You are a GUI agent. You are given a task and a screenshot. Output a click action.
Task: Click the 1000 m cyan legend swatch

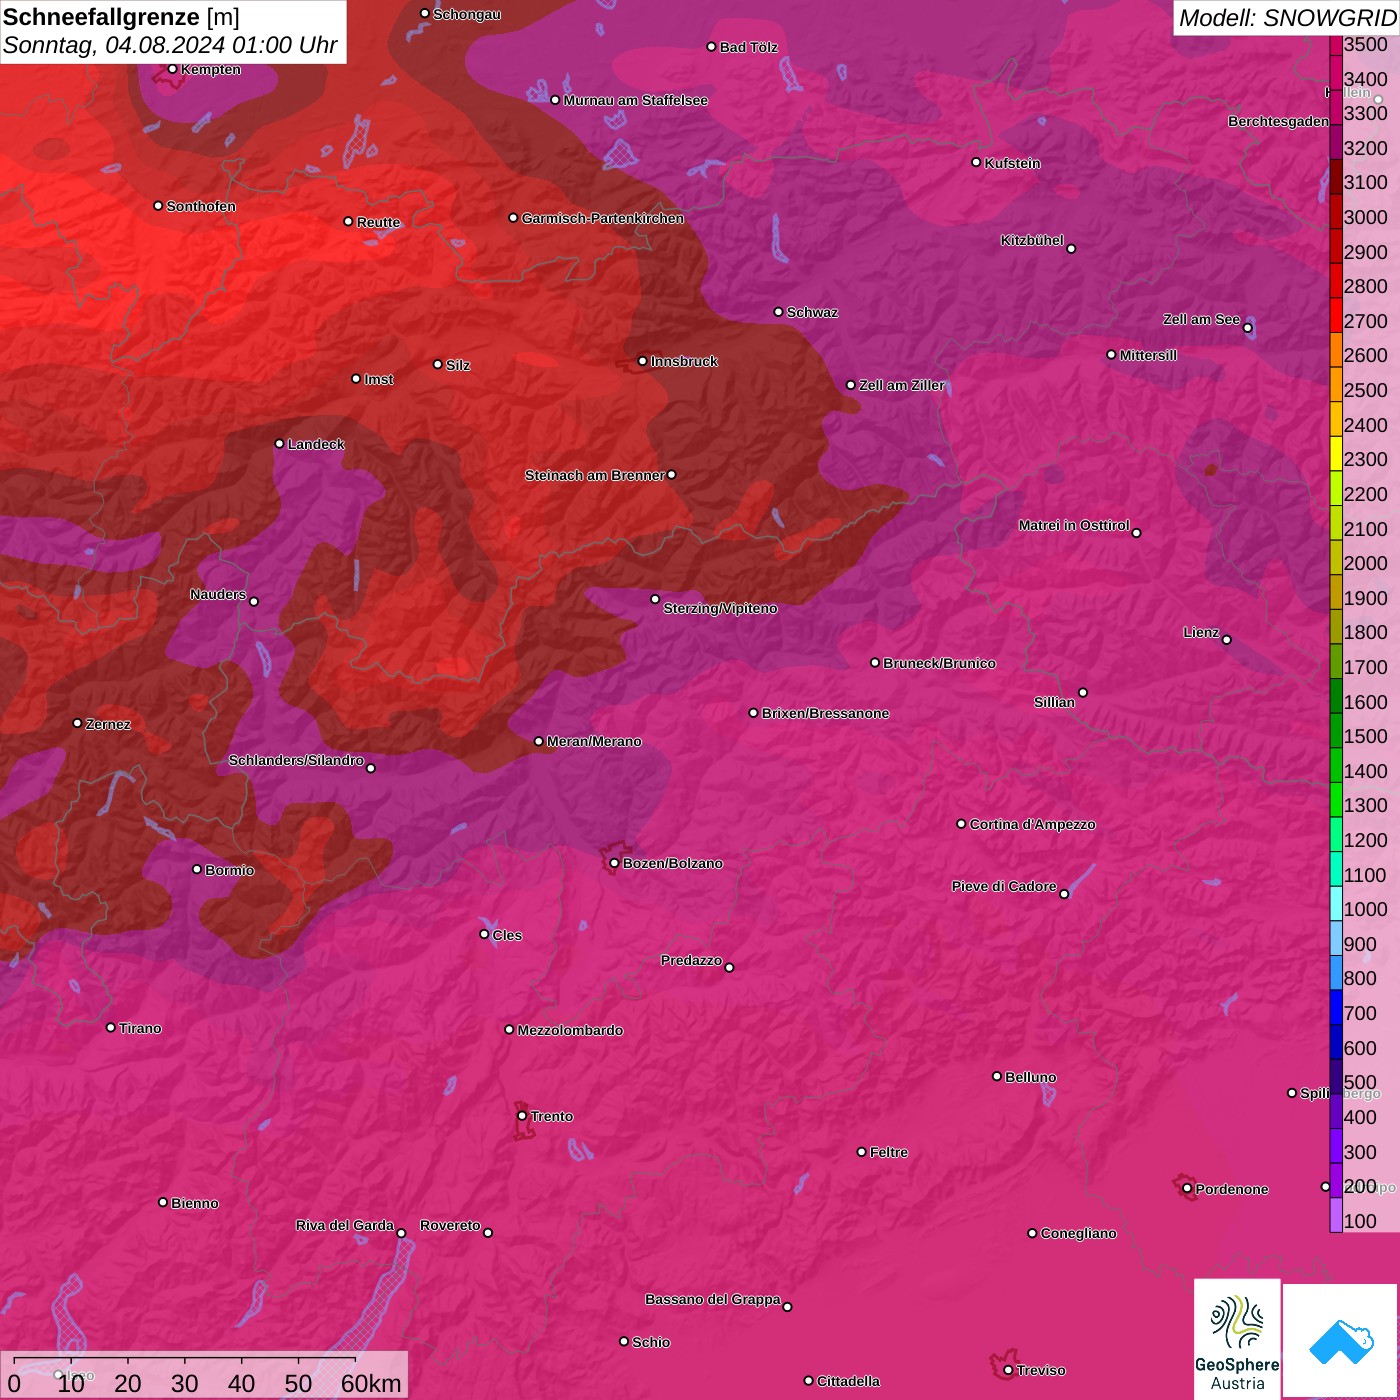(x=1336, y=902)
